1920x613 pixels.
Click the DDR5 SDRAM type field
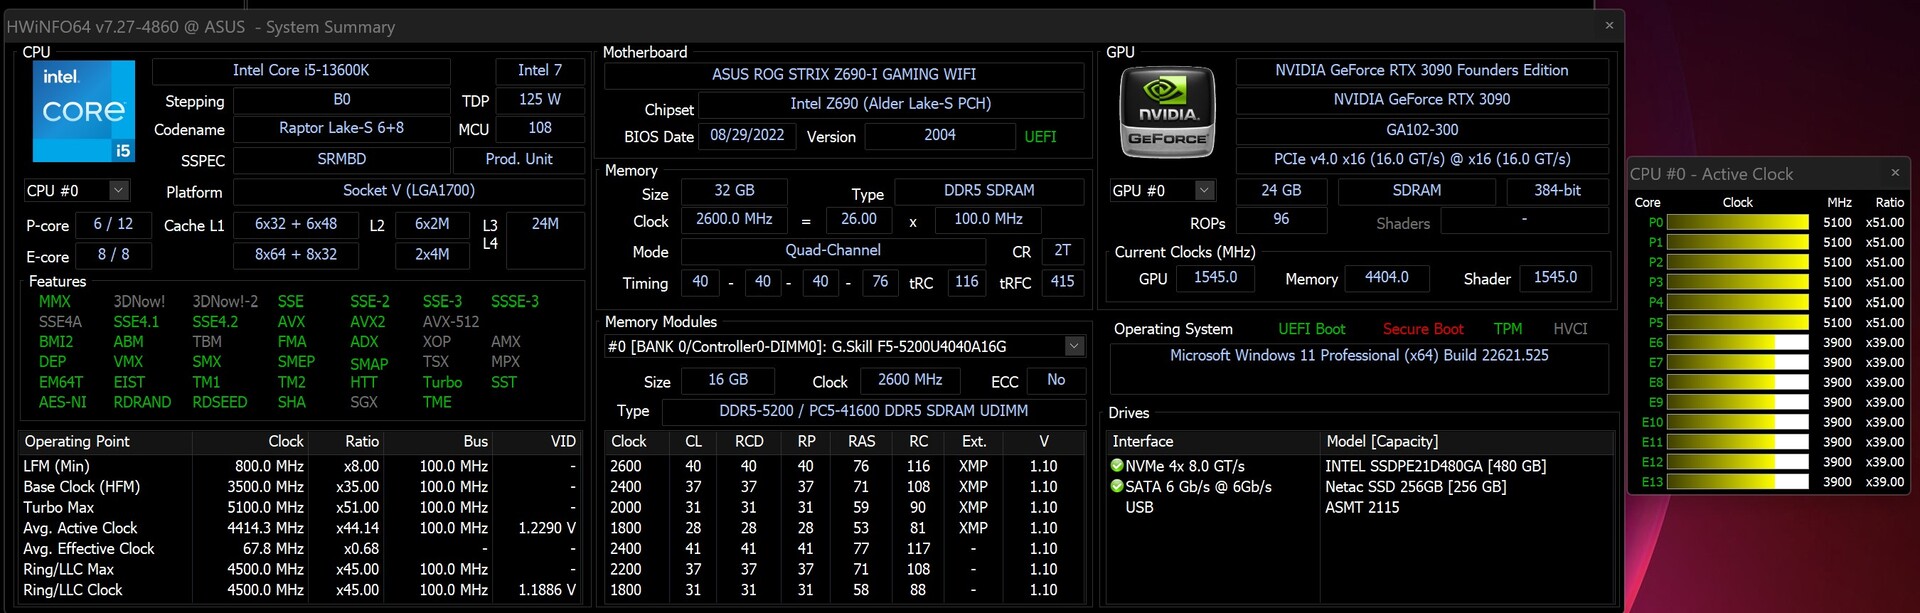[x=989, y=191]
